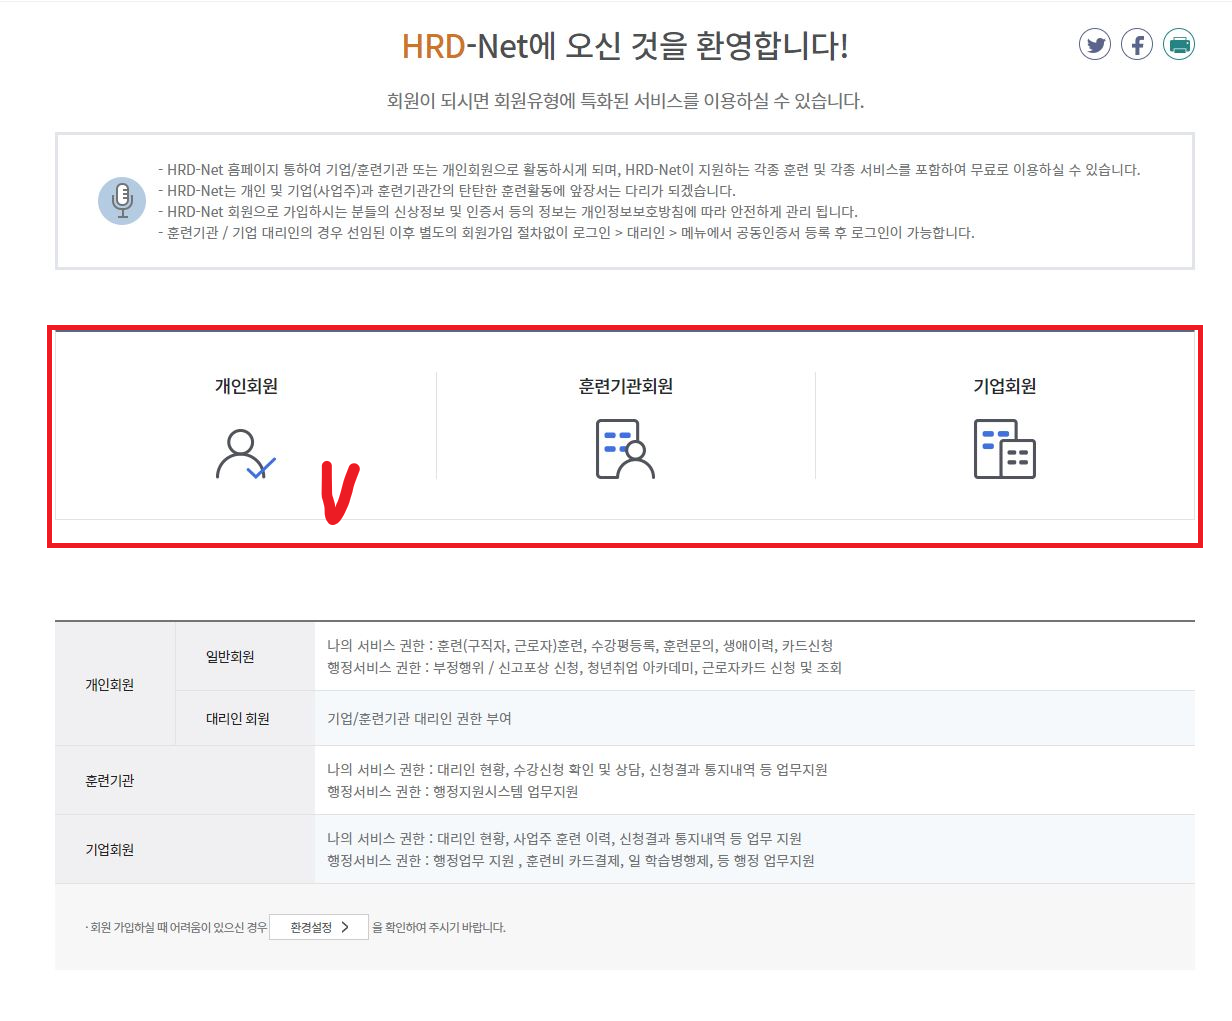
Task: Click notice line 'HRD-Net는 개인 및 기업(사업주)과'
Action: pos(446,191)
